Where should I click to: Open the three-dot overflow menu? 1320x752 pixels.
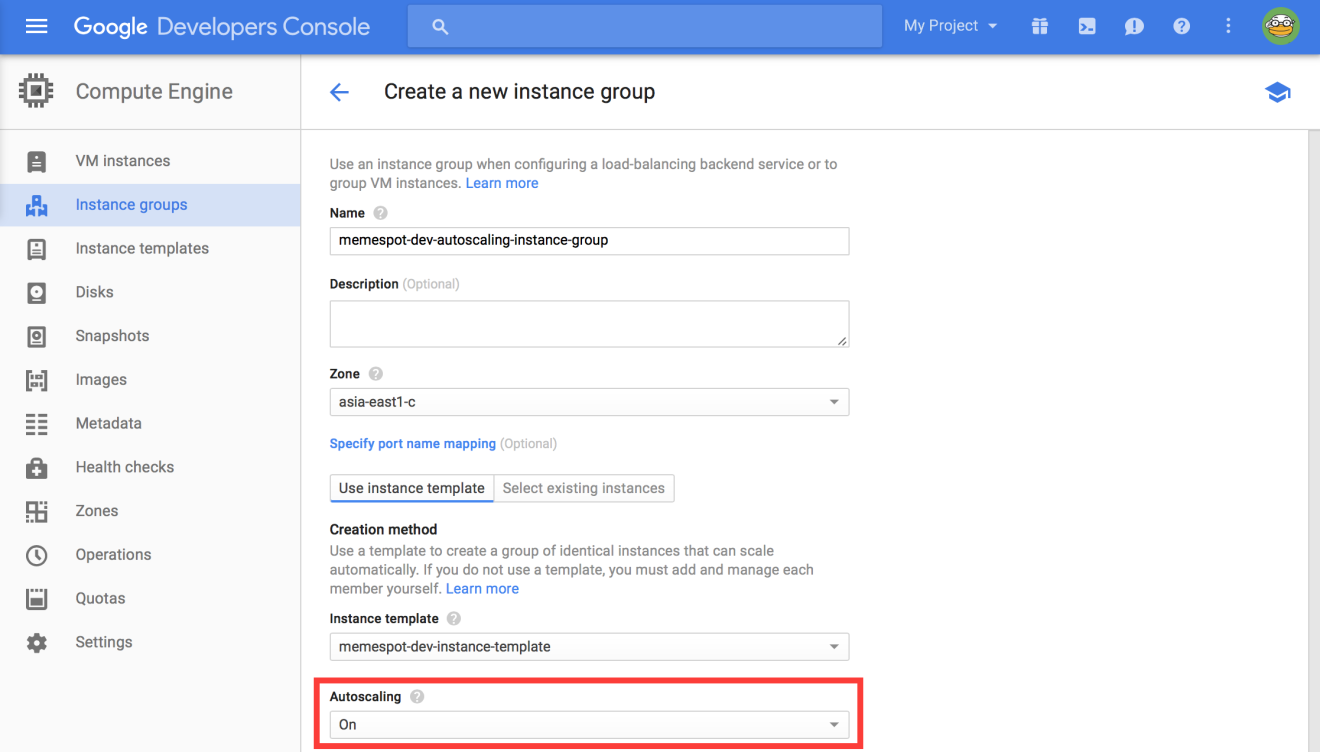[x=1228, y=26]
